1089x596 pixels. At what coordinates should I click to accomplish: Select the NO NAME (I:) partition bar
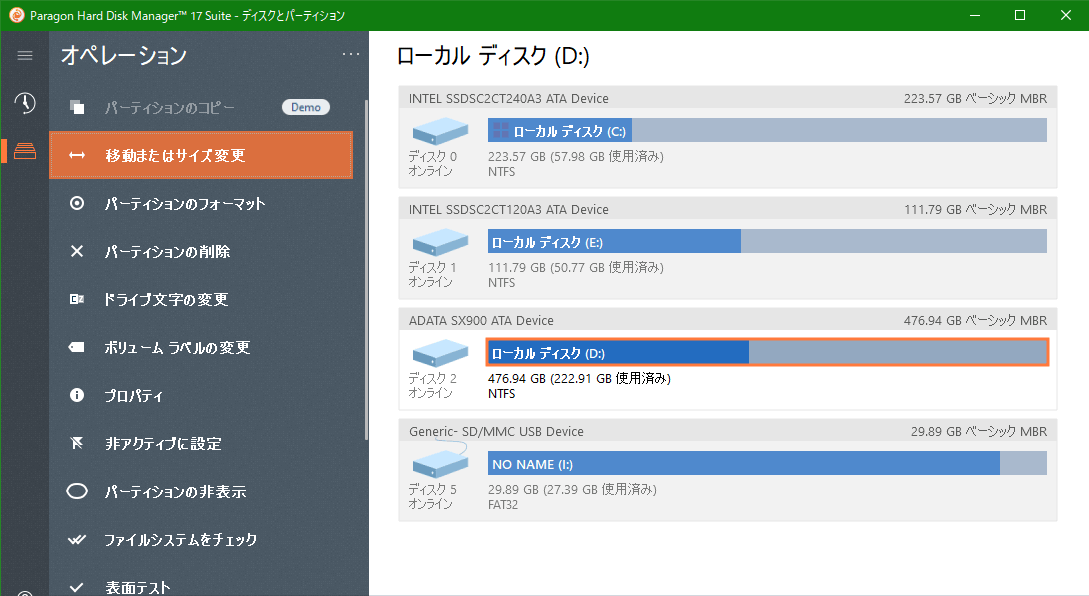tap(700, 463)
